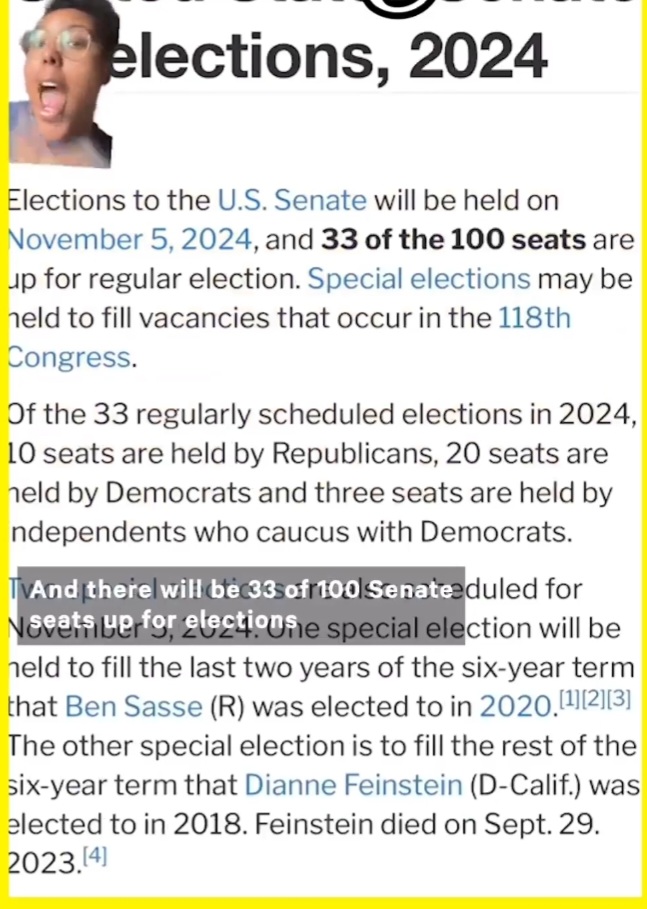This screenshot has width=647, height=909.
Task: Open the U.S. Senate link
Action: click(x=292, y=200)
